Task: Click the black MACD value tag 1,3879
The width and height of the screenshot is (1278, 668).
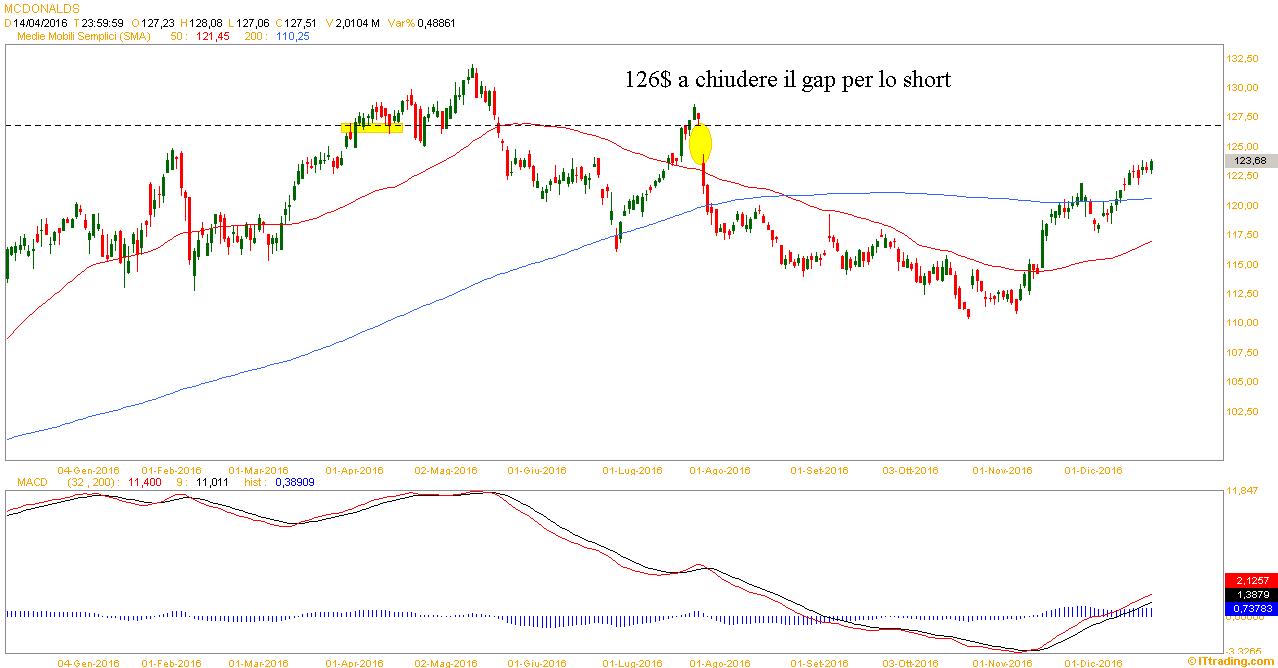Action: pos(1250,594)
